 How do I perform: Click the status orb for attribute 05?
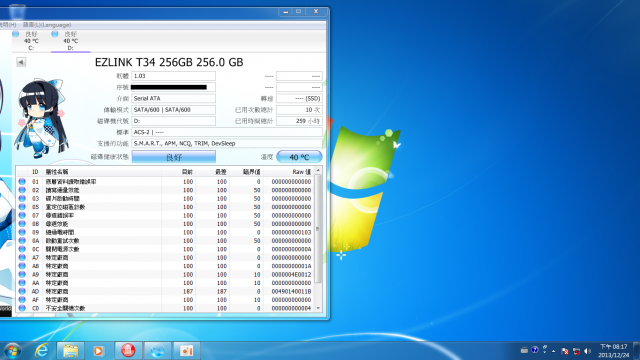coord(22,207)
